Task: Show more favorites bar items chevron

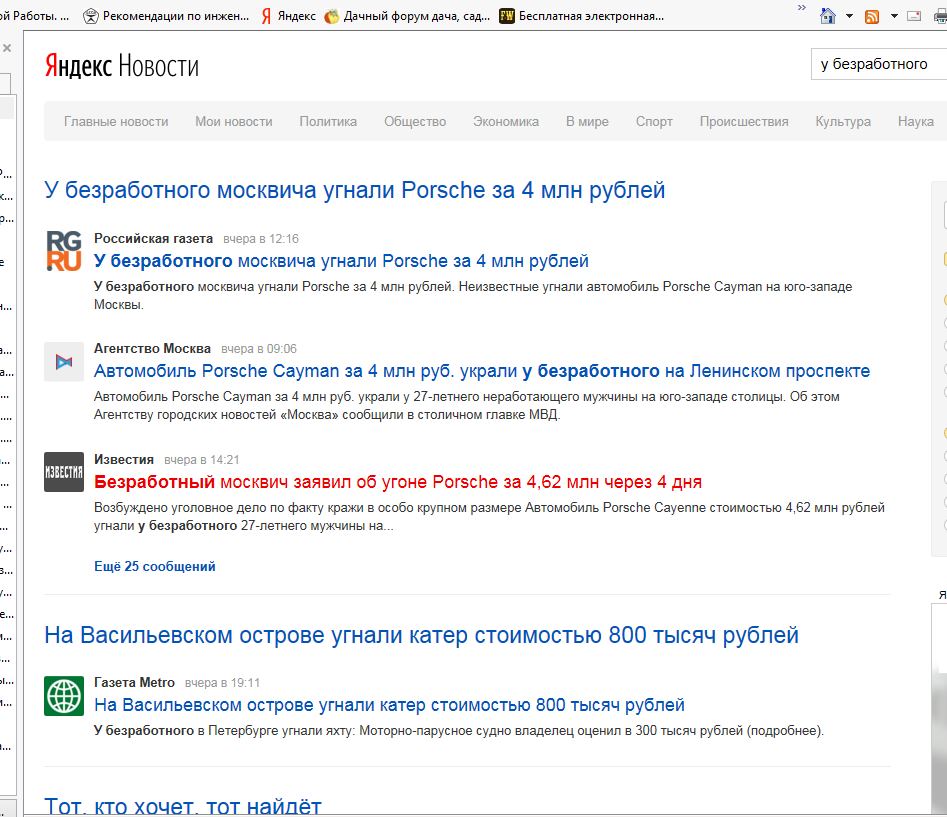Action: point(802,8)
